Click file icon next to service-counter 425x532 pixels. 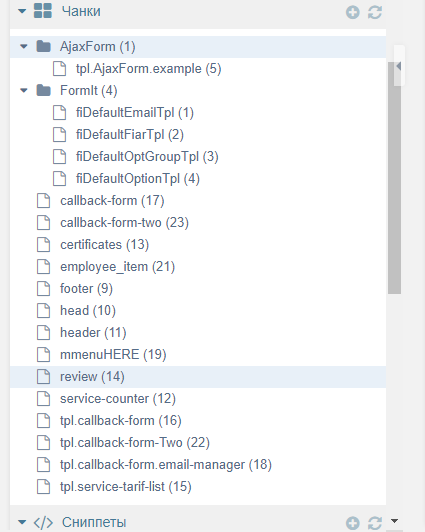[x=43, y=399]
